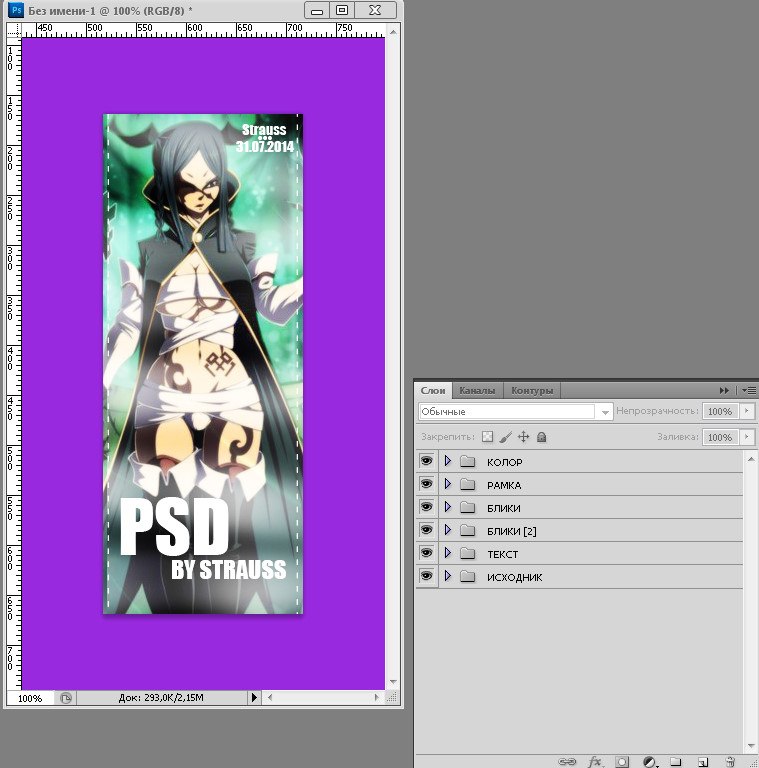Open the Непрозрачность opacity slider arrow
759x768 pixels.
point(747,411)
